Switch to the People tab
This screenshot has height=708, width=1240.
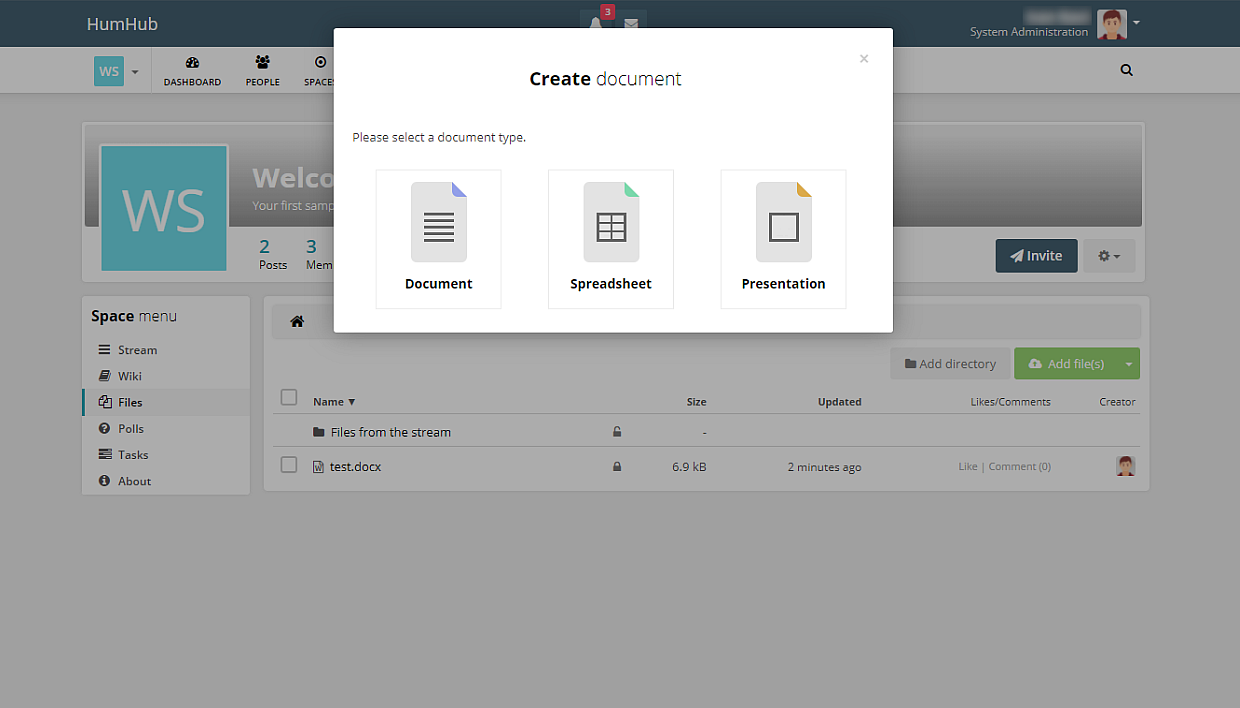click(x=262, y=70)
